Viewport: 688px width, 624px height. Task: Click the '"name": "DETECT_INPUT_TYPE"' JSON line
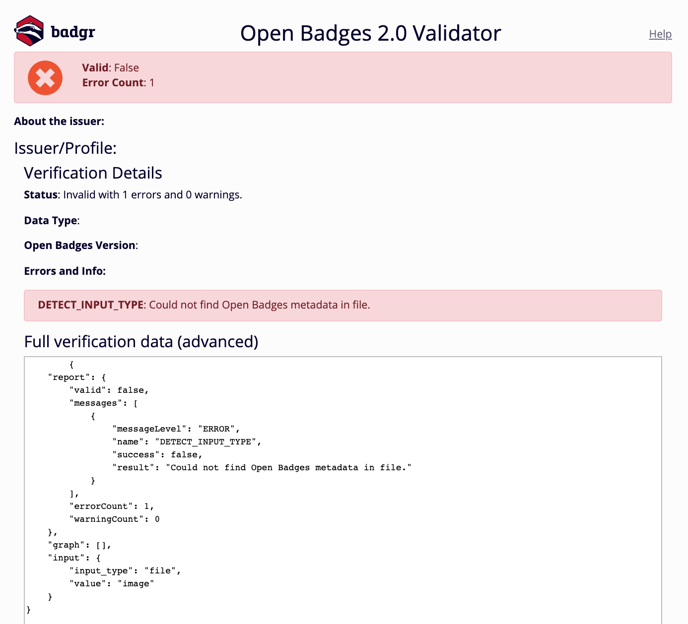tap(186, 442)
